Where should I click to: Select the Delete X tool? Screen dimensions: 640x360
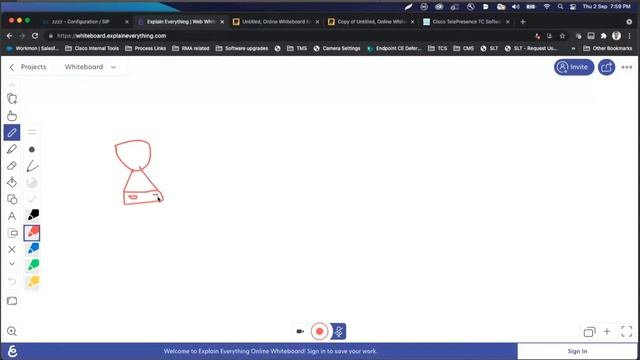click(12, 249)
